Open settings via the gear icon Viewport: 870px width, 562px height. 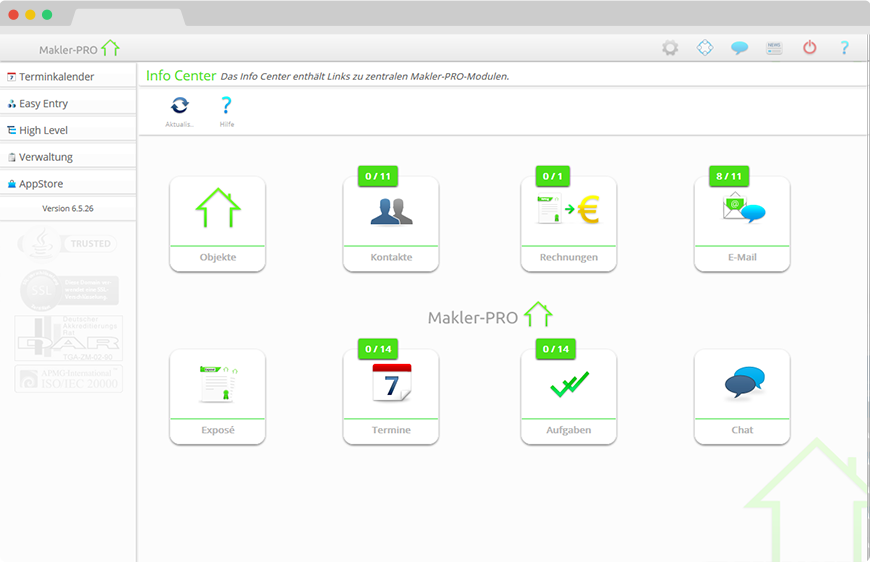tap(670, 48)
